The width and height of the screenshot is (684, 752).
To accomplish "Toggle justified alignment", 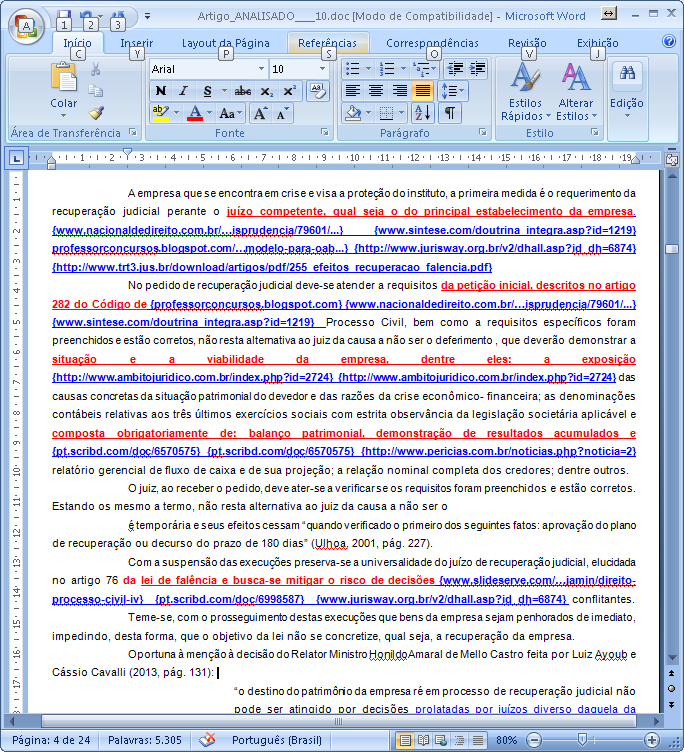I will (422, 91).
